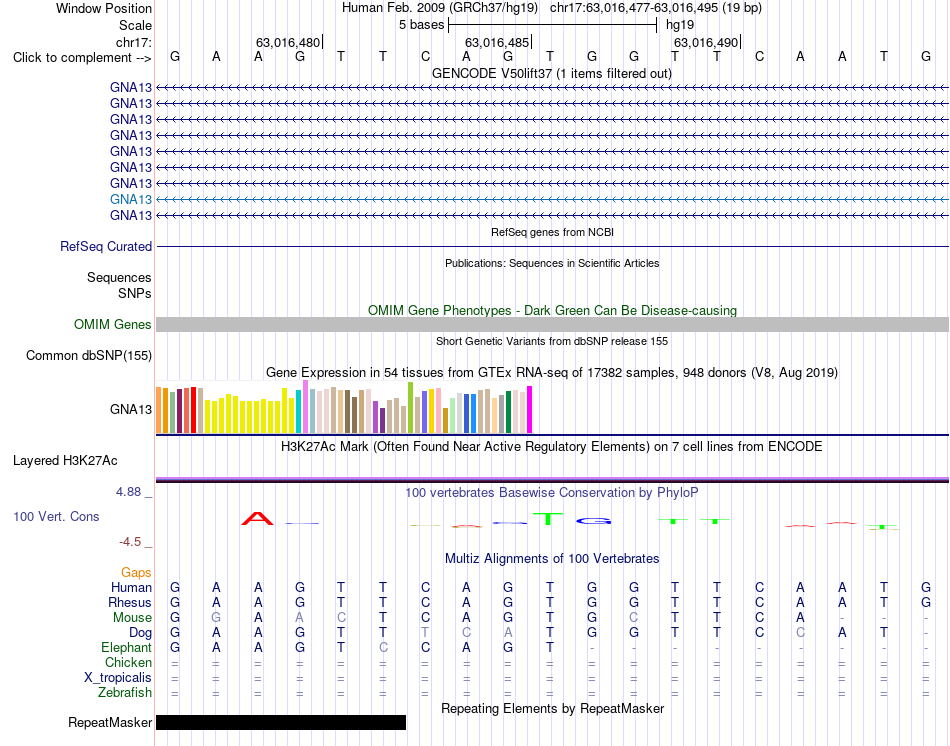Click the '5 bases' scale text
Screen dimensions: 950x746
tap(422, 25)
